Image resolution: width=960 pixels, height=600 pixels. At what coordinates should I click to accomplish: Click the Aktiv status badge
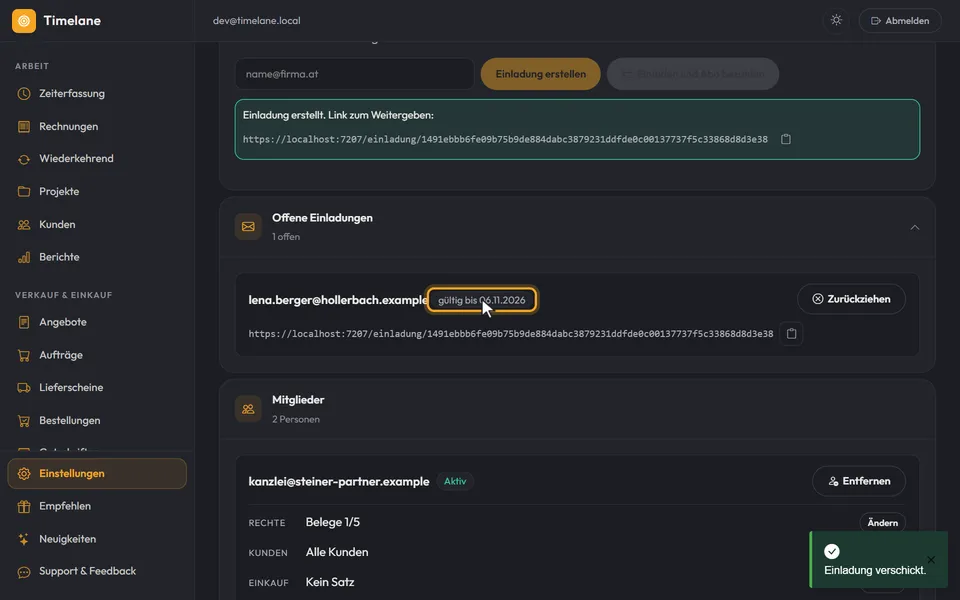pos(455,481)
